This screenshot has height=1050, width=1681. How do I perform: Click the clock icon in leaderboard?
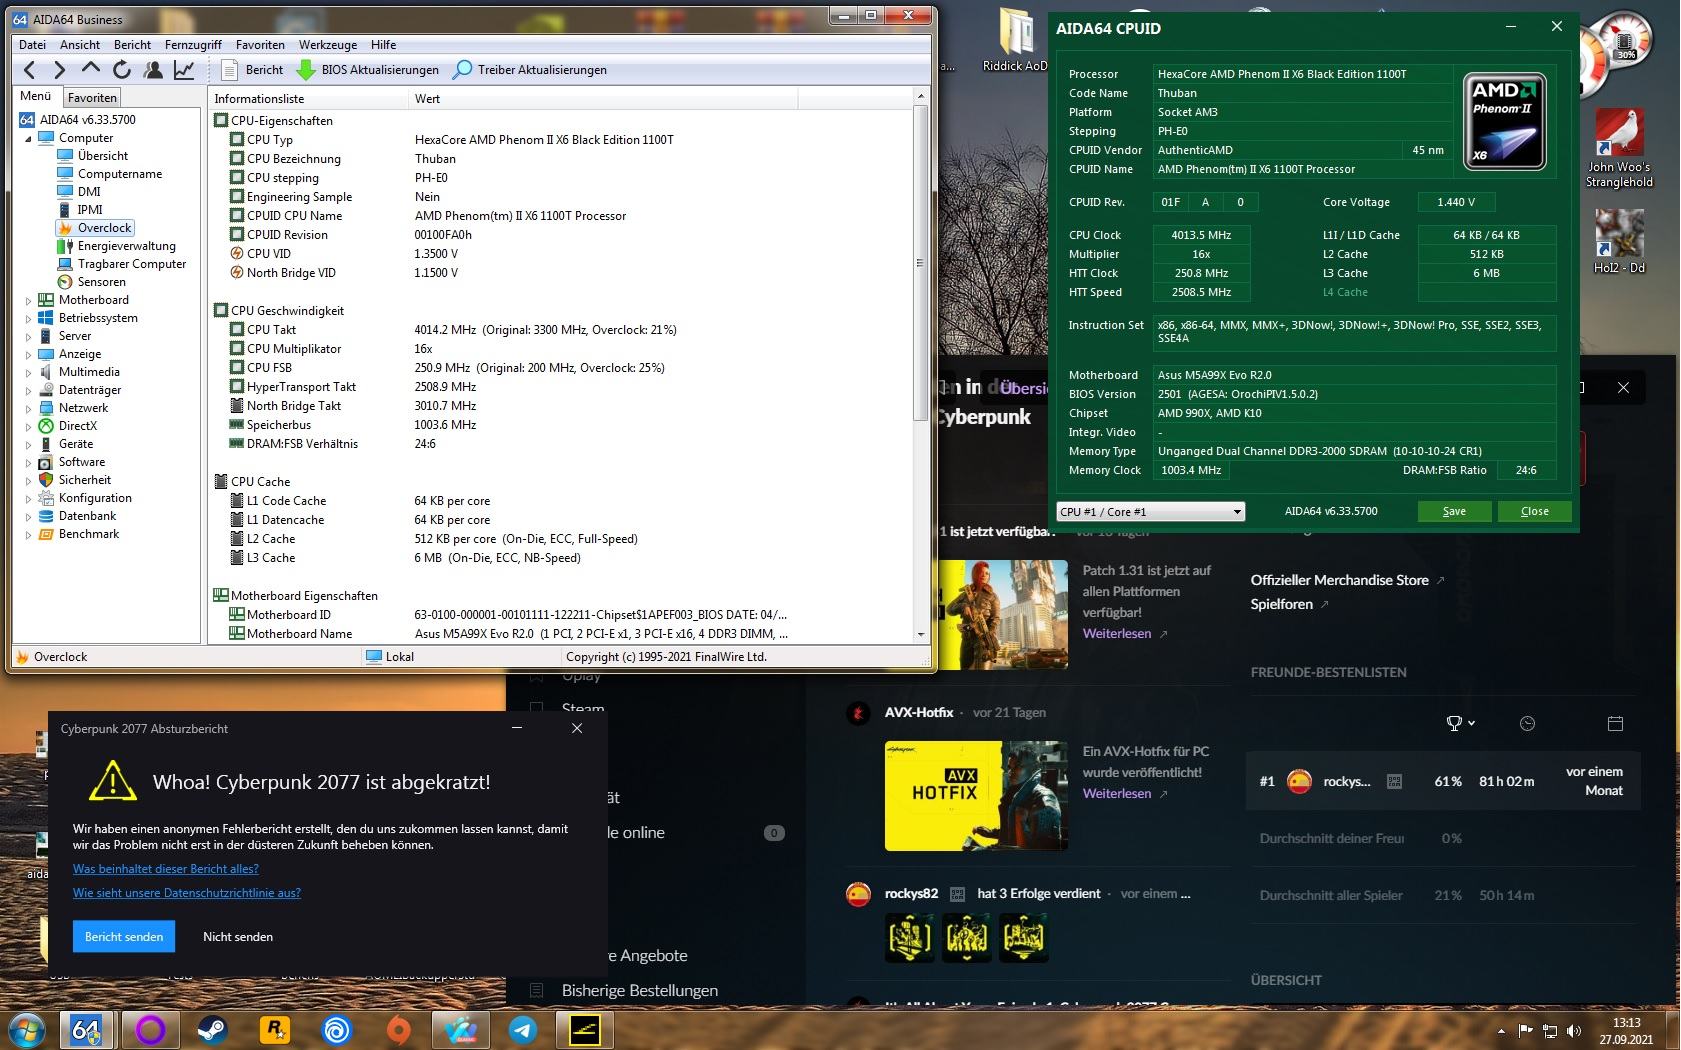pos(1527,723)
